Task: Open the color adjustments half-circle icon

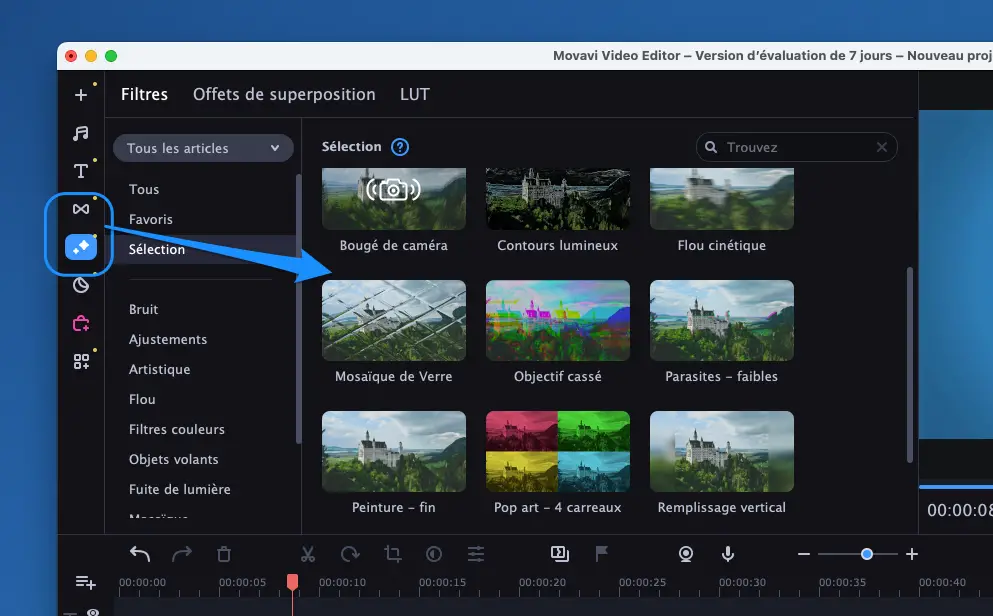Action: pyautogui.click(x=434, y=554)
